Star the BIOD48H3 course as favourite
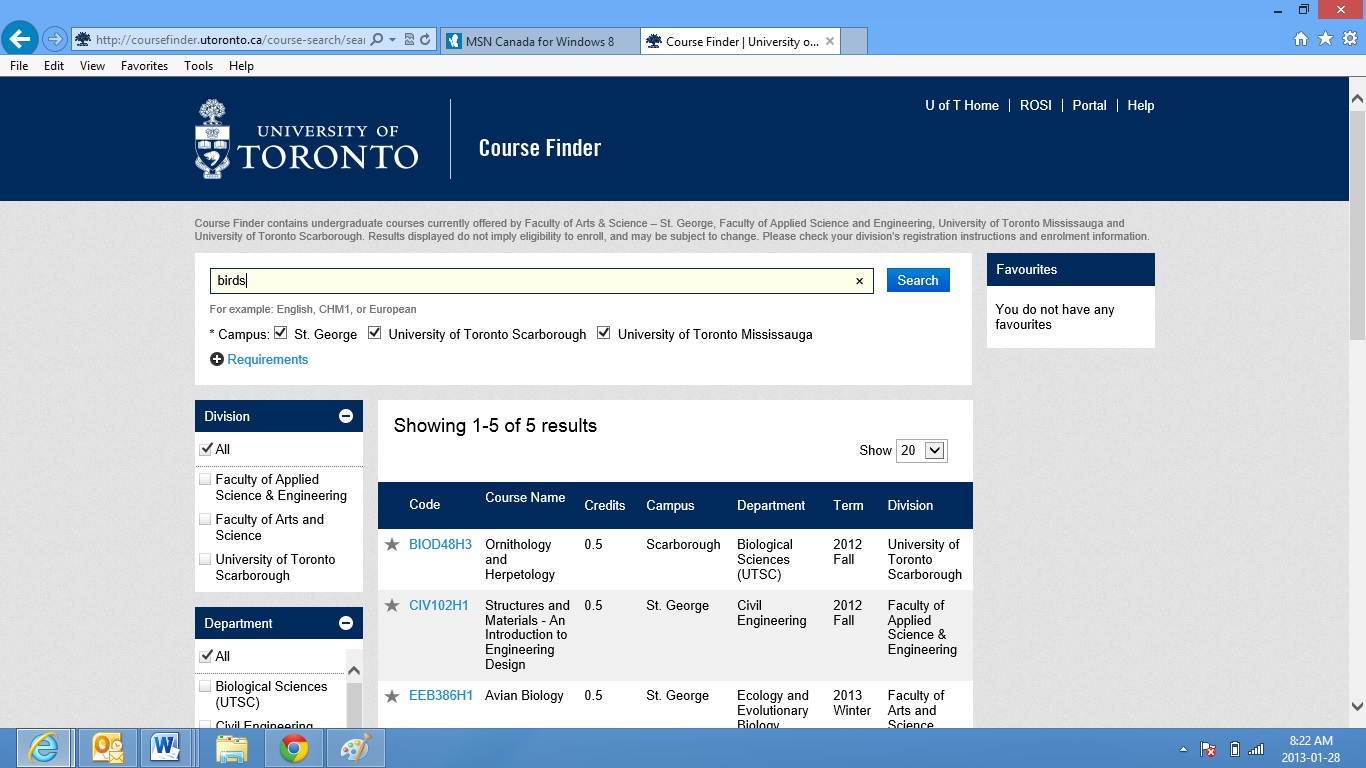Viewport: 1366px width, 768px height. click(392, 545)
